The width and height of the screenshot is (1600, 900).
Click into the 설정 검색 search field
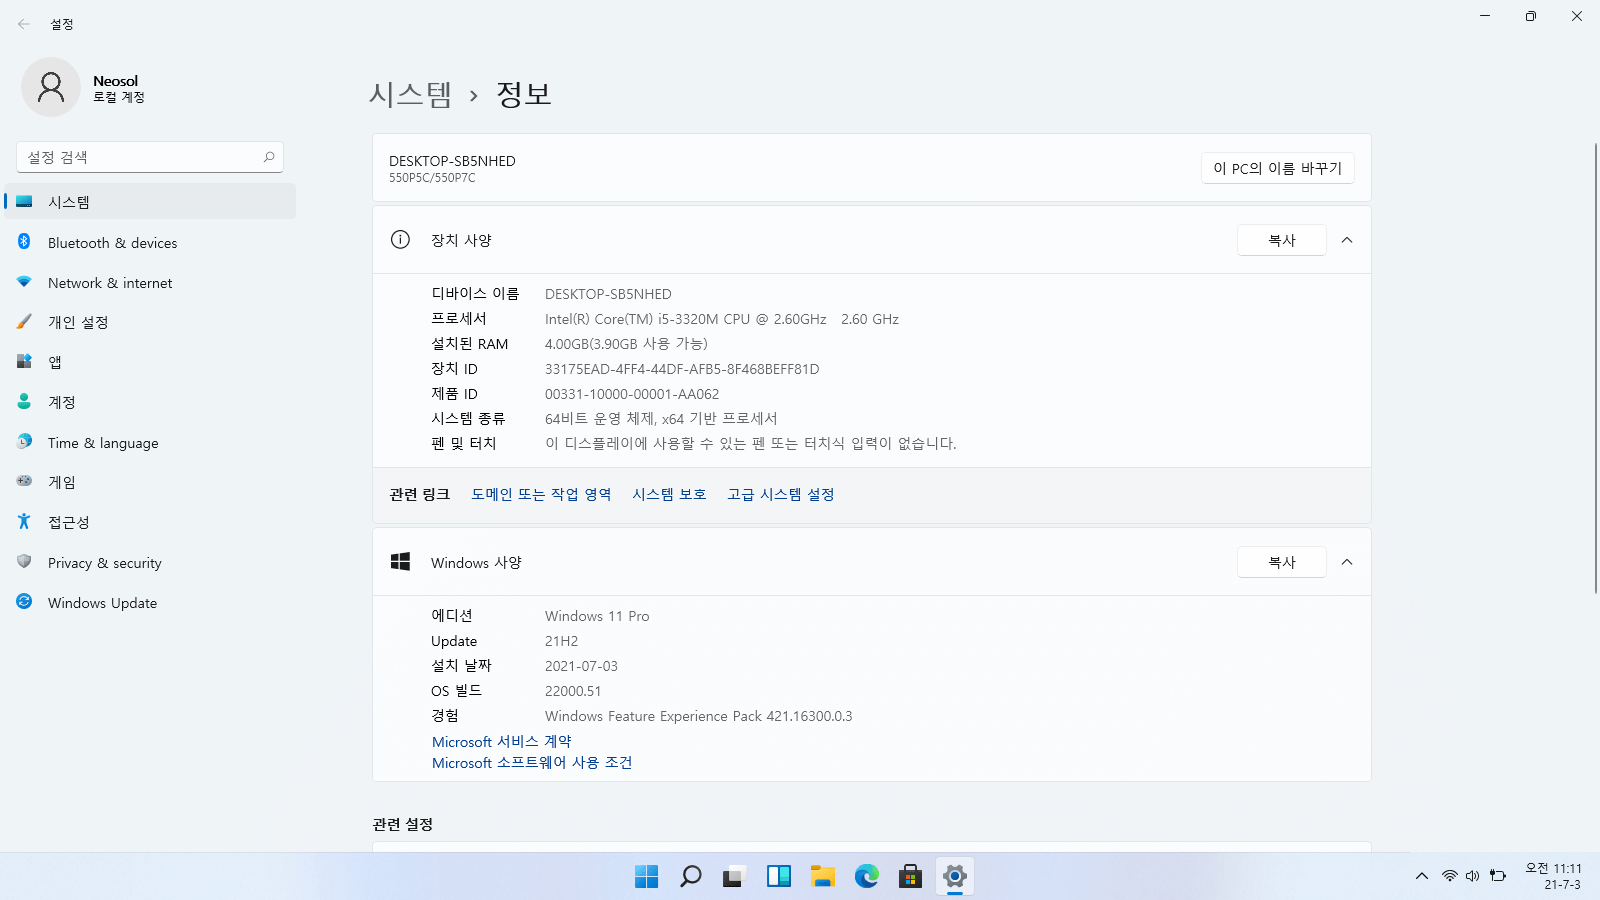[x=150, y=157]
